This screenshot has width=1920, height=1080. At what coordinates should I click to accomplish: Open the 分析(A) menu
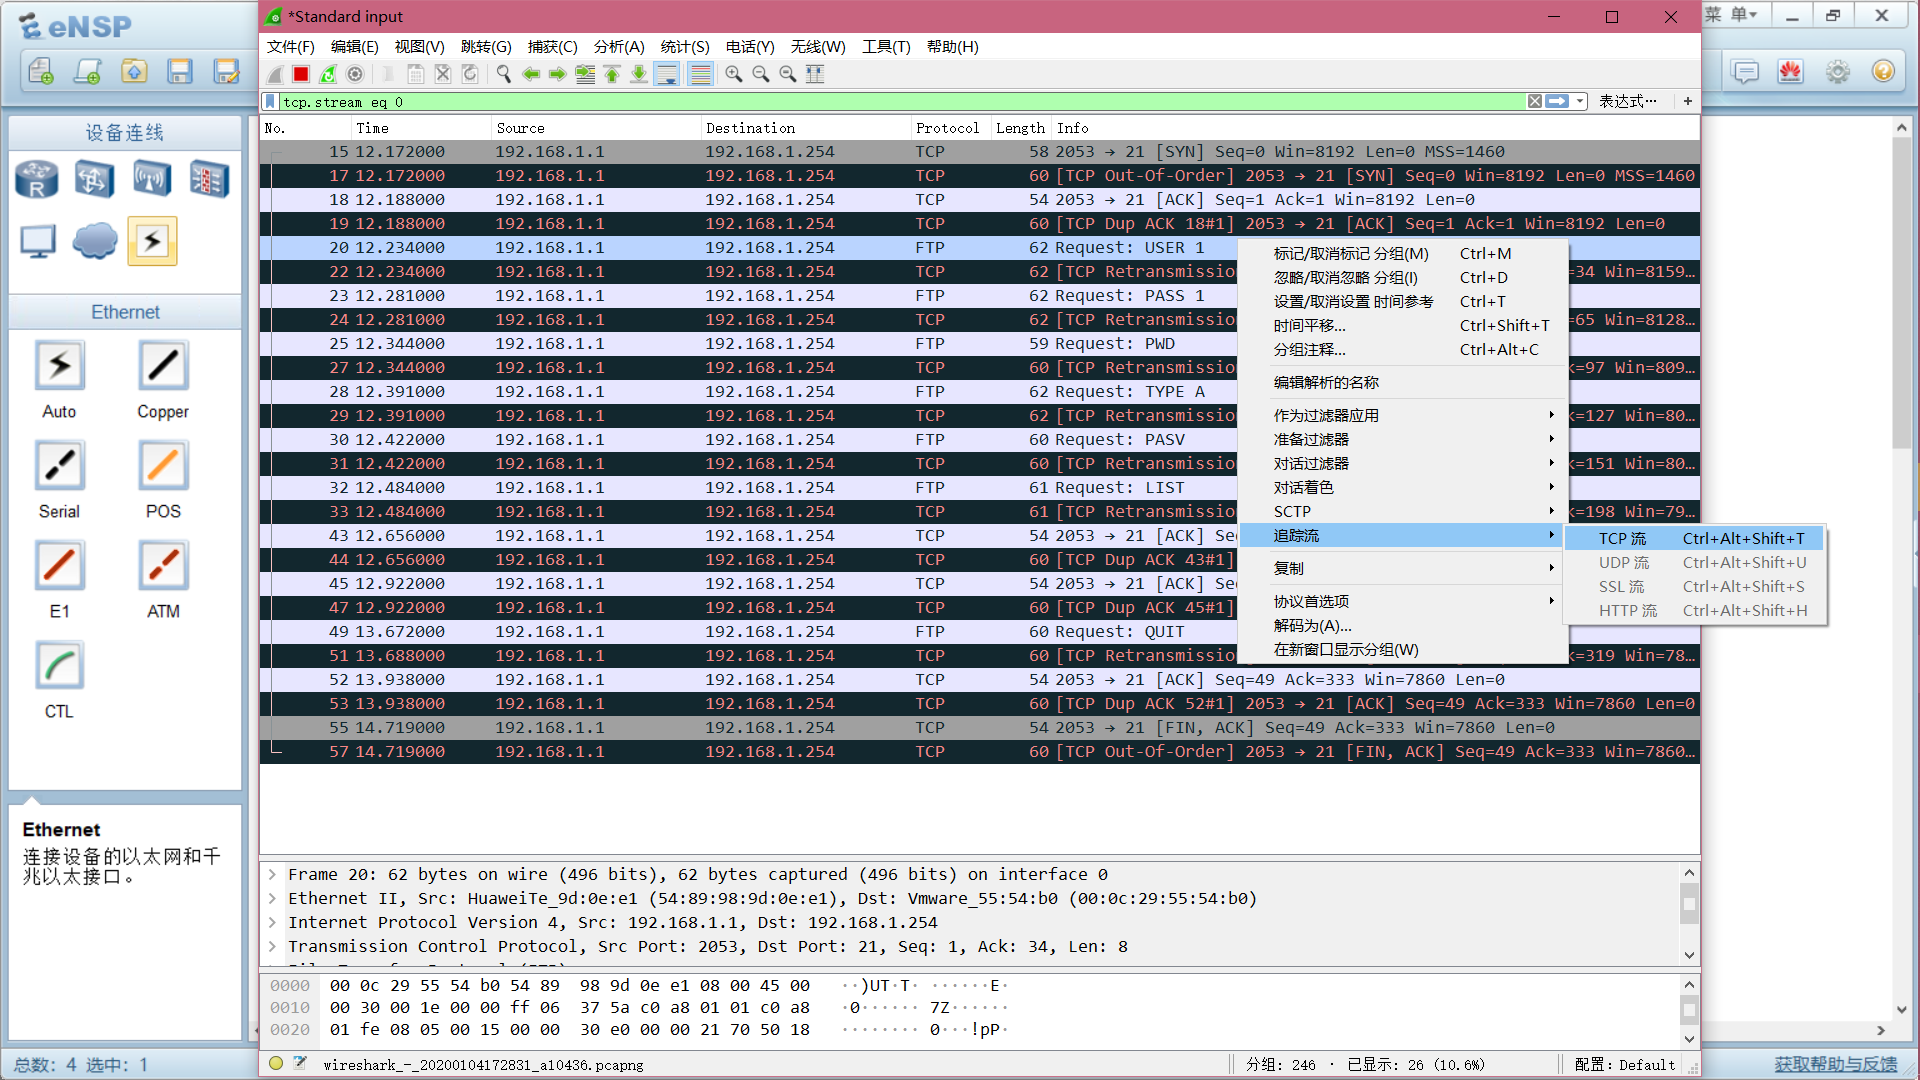coord(618,47)
